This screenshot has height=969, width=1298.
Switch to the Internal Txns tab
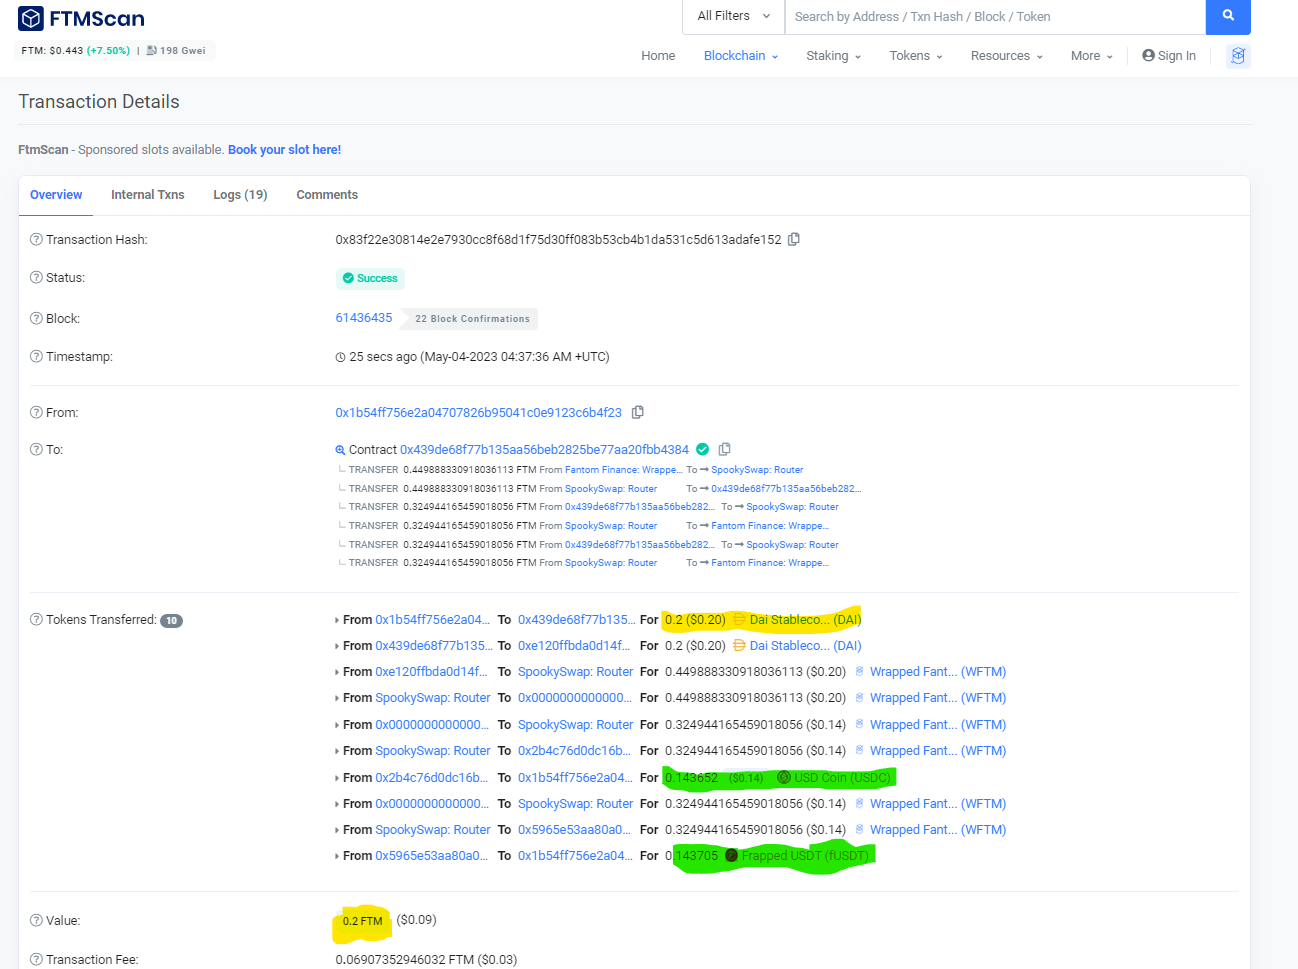[x=148, y=195]
